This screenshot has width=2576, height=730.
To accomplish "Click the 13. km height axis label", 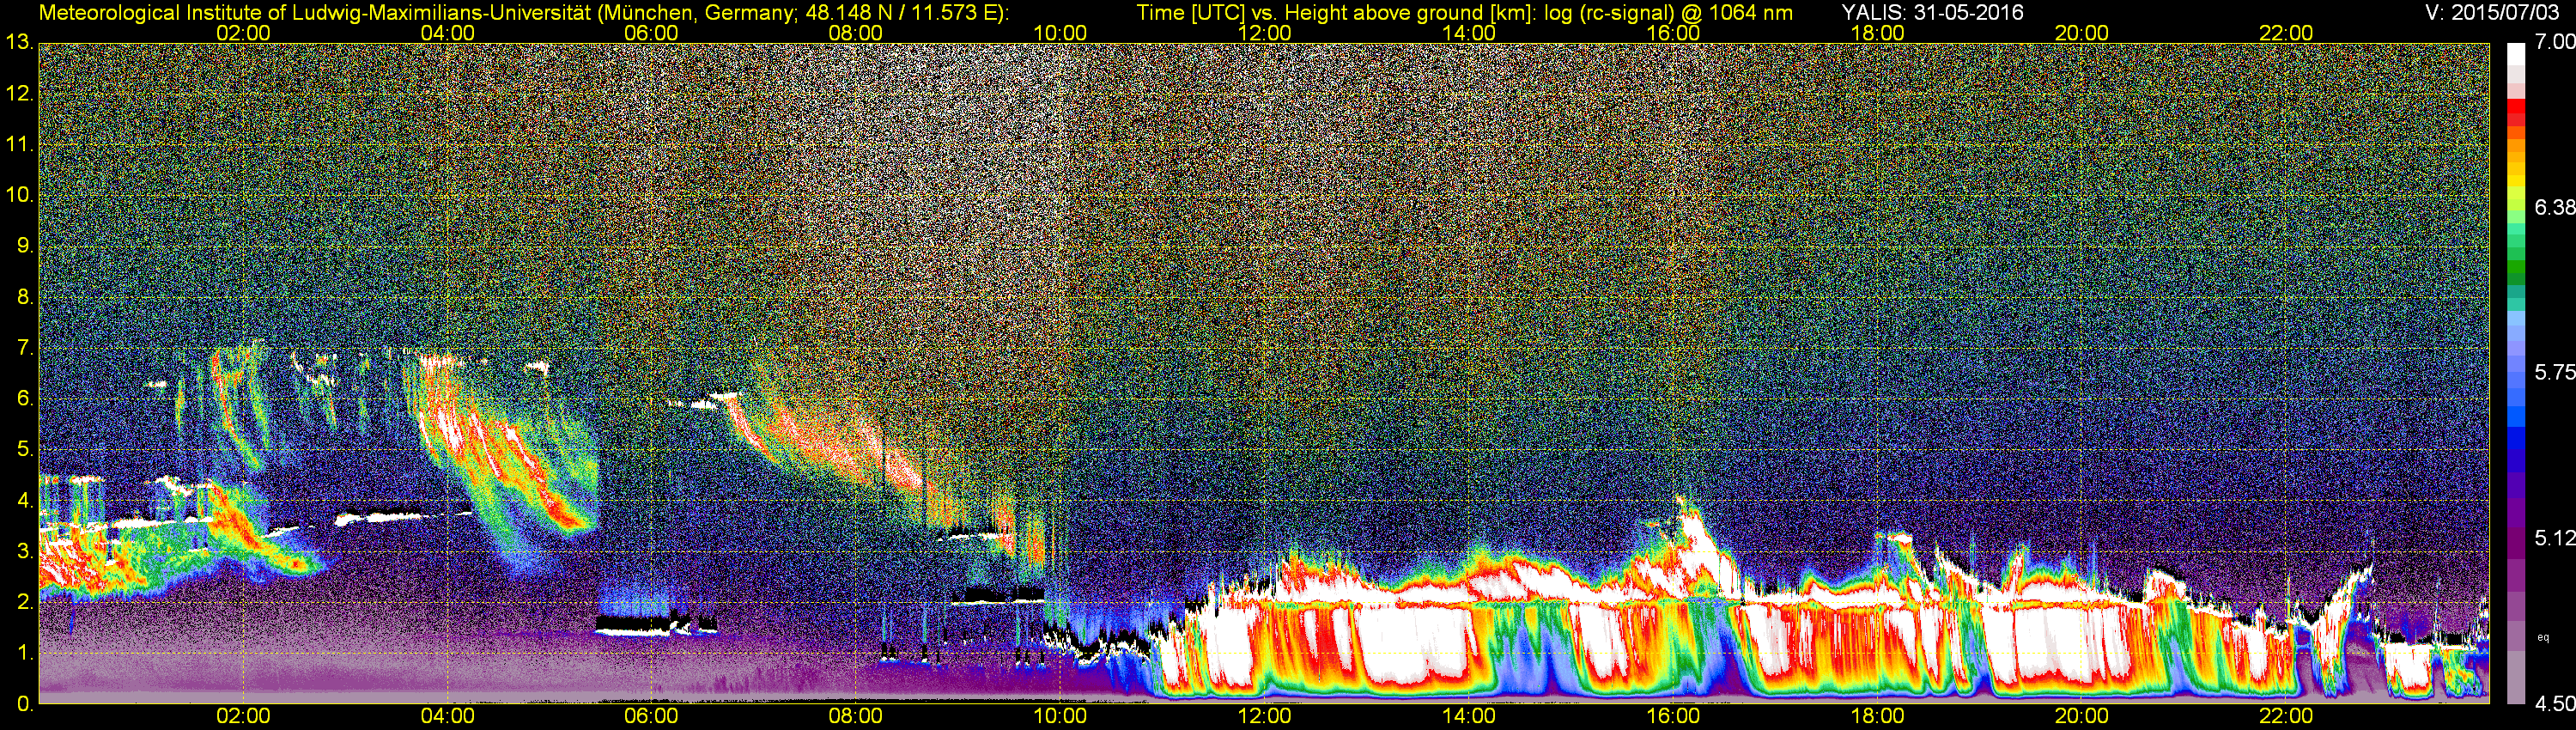I will coord(20,43).
